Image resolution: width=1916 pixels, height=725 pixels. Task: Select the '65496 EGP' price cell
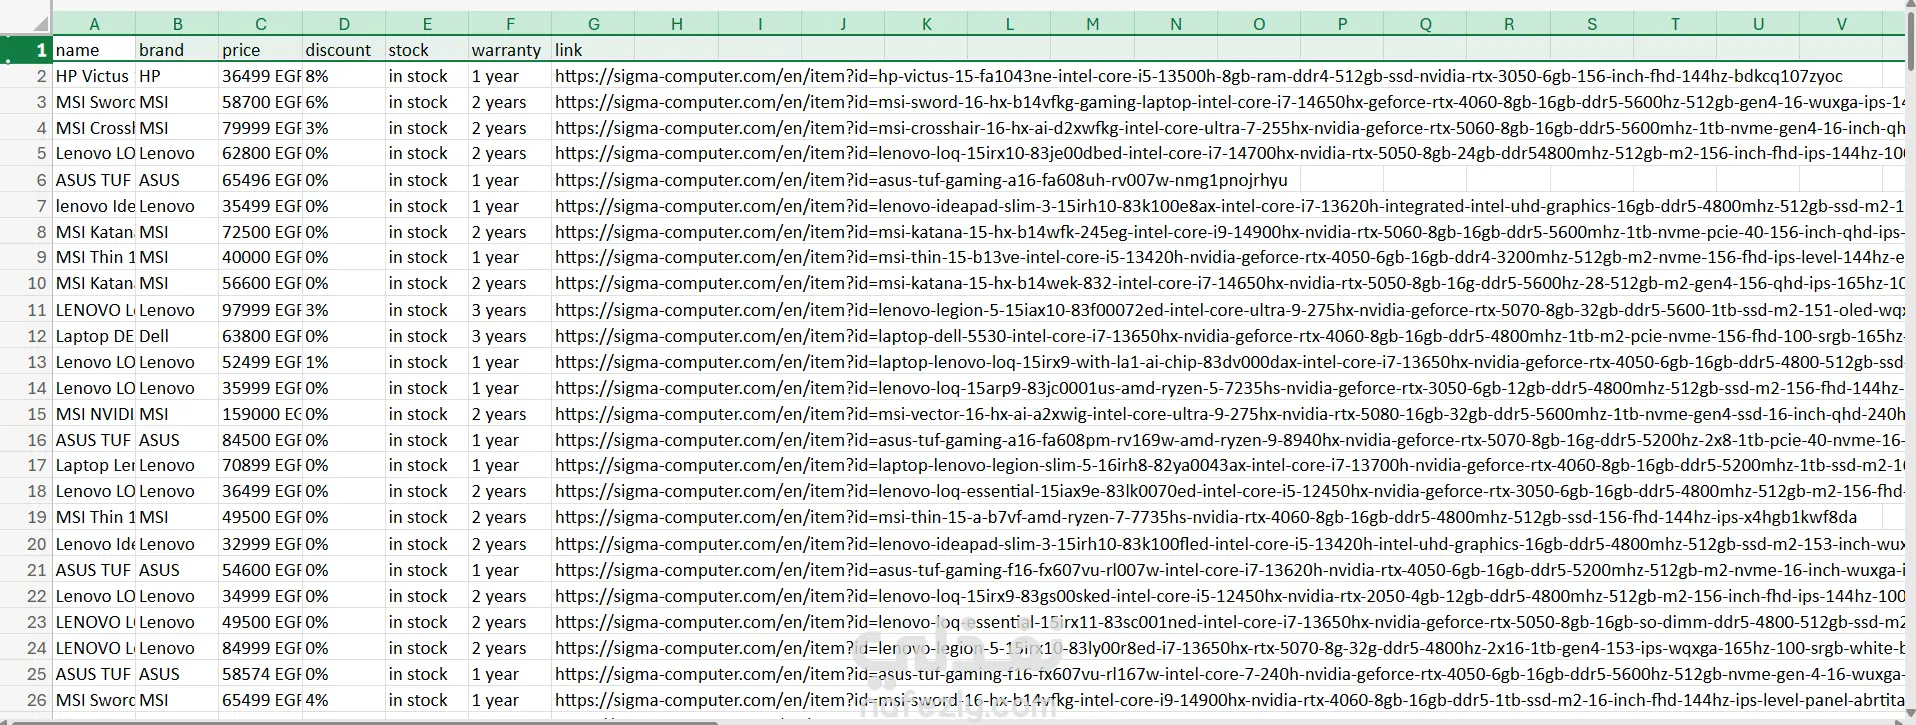[260, 180]
